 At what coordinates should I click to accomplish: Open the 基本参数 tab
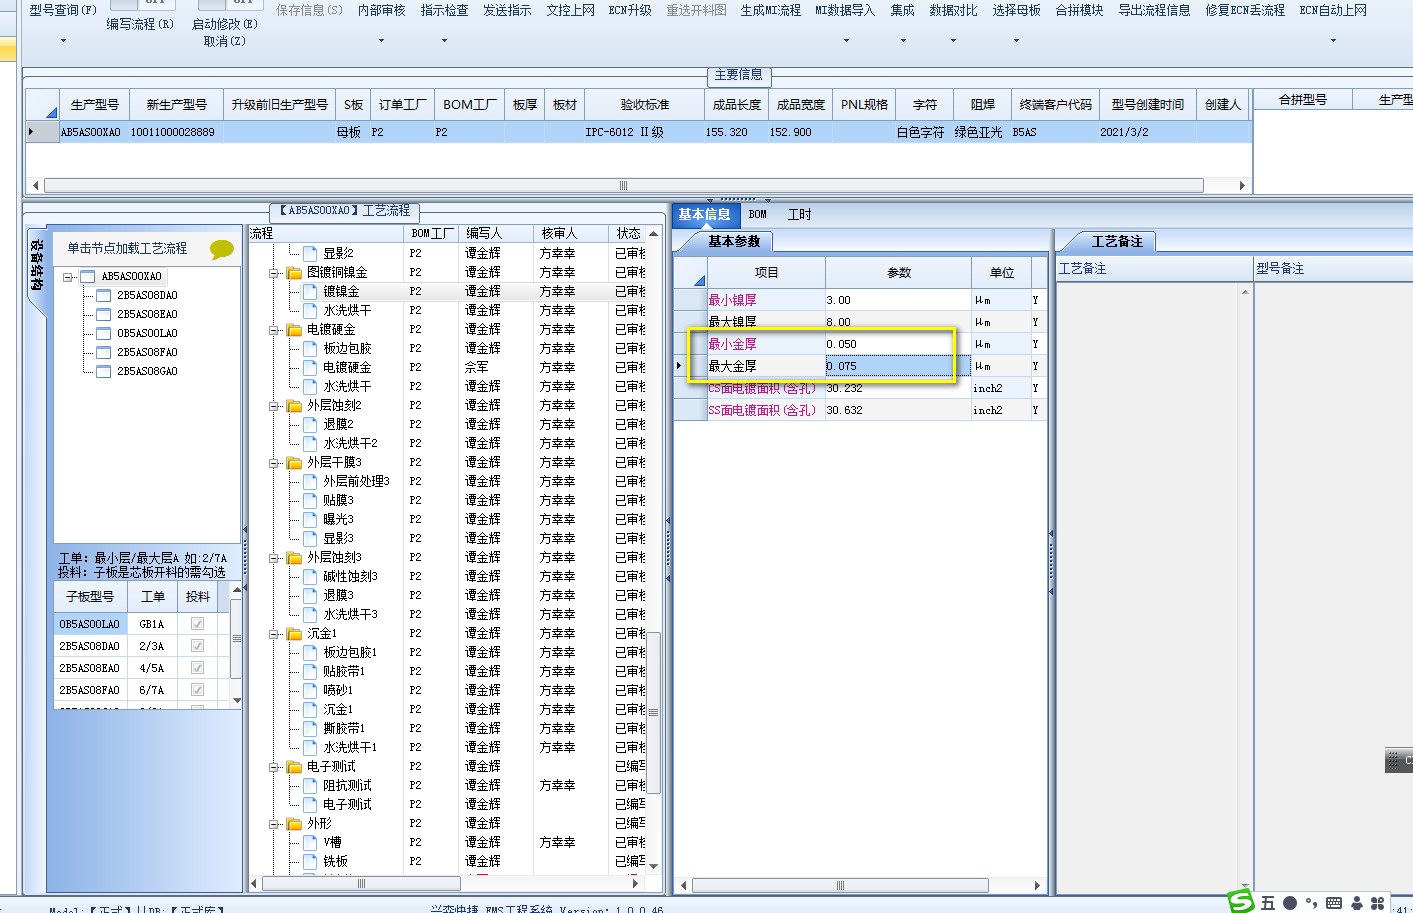pyautogui.click(x=734, y=241)
